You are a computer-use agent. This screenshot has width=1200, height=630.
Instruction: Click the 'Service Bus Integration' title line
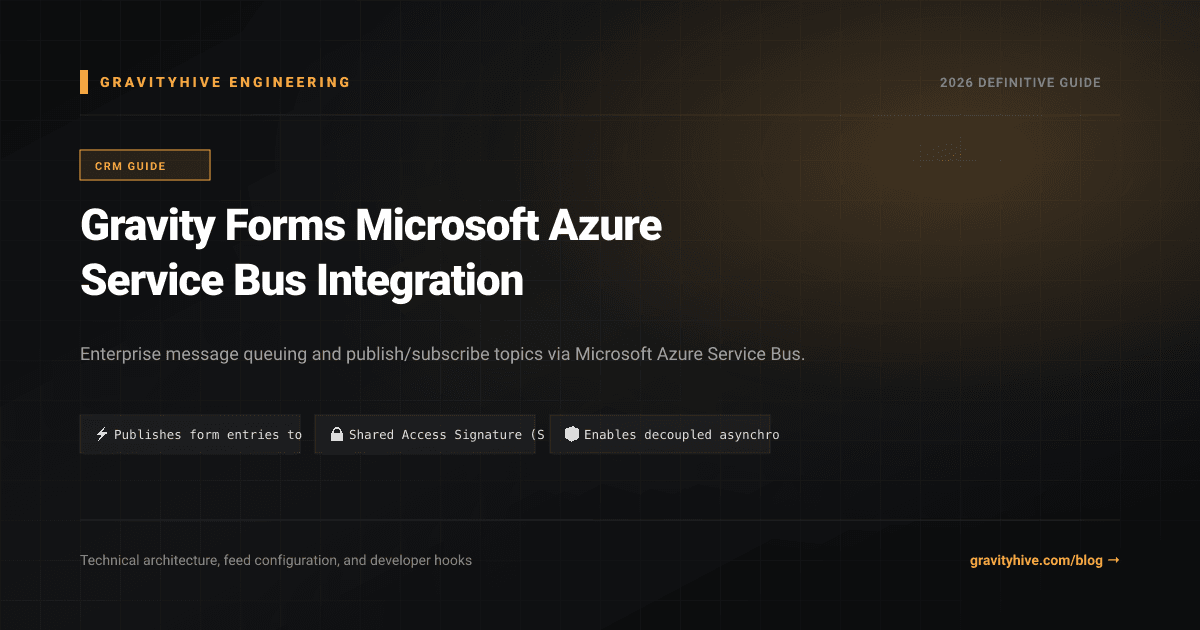pos(302,281)
